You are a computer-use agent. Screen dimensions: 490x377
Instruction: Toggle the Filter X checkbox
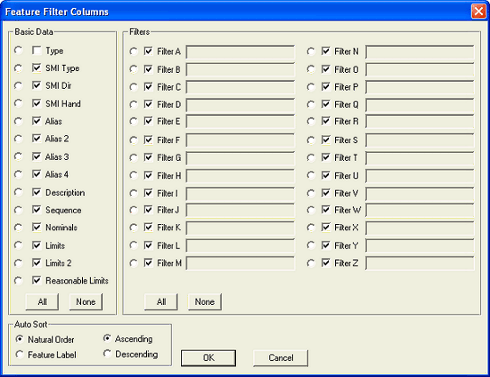(326, 227)
